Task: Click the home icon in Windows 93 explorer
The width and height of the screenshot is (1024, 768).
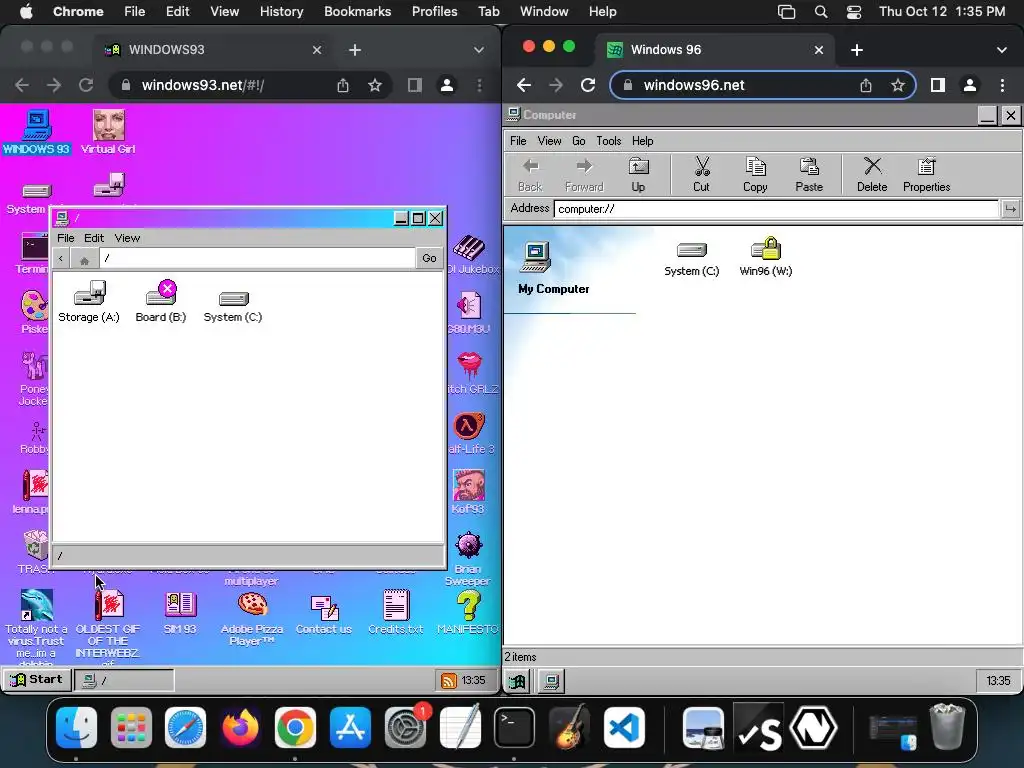Action: coord(84,259)
